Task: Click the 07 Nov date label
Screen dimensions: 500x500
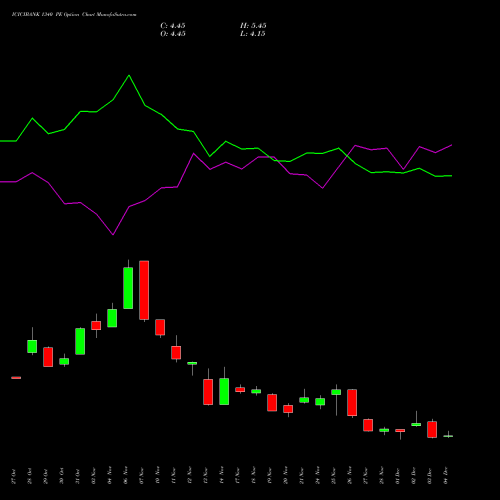Action: [x=142, y=475]
